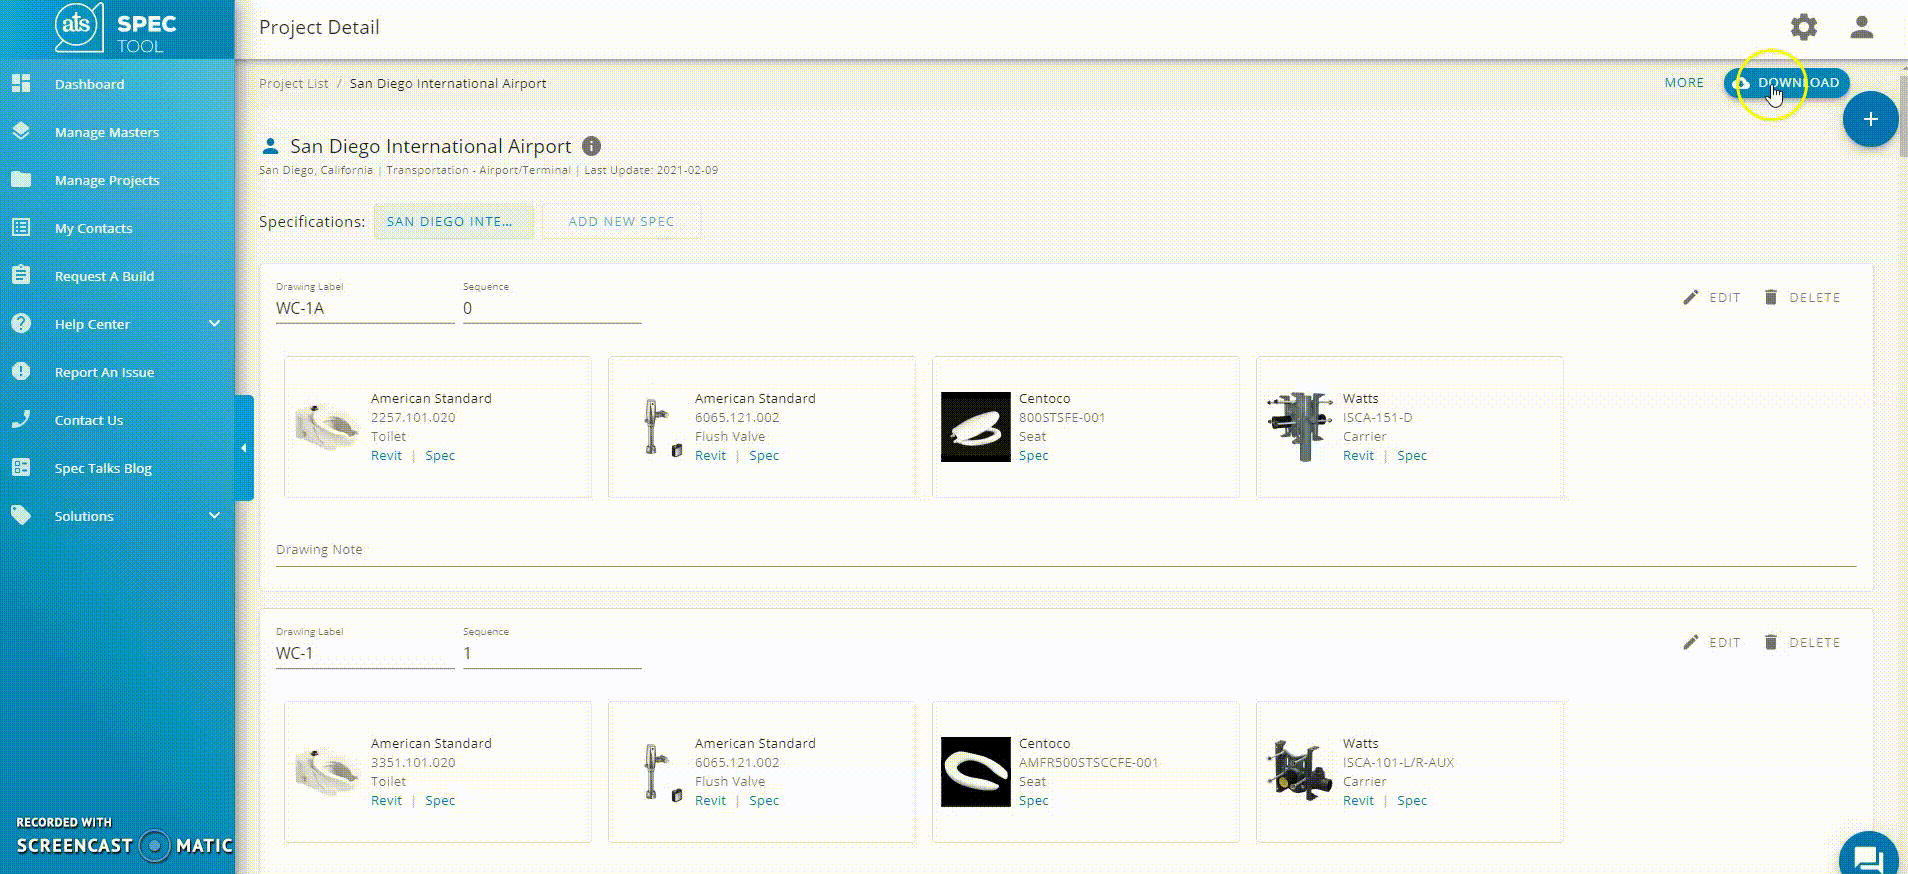Click pencil icon for WC-1A edit

tap(1691, 297)
